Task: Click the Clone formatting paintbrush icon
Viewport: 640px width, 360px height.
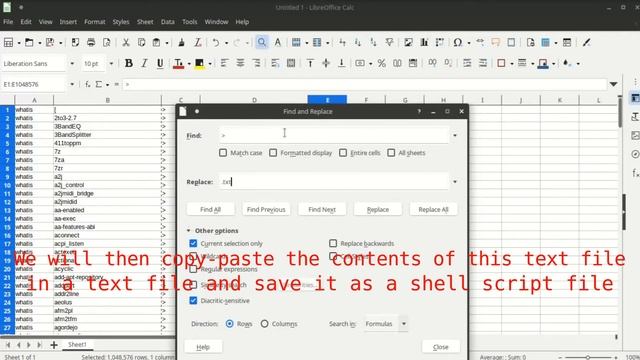Action: (x=181, y=42)
